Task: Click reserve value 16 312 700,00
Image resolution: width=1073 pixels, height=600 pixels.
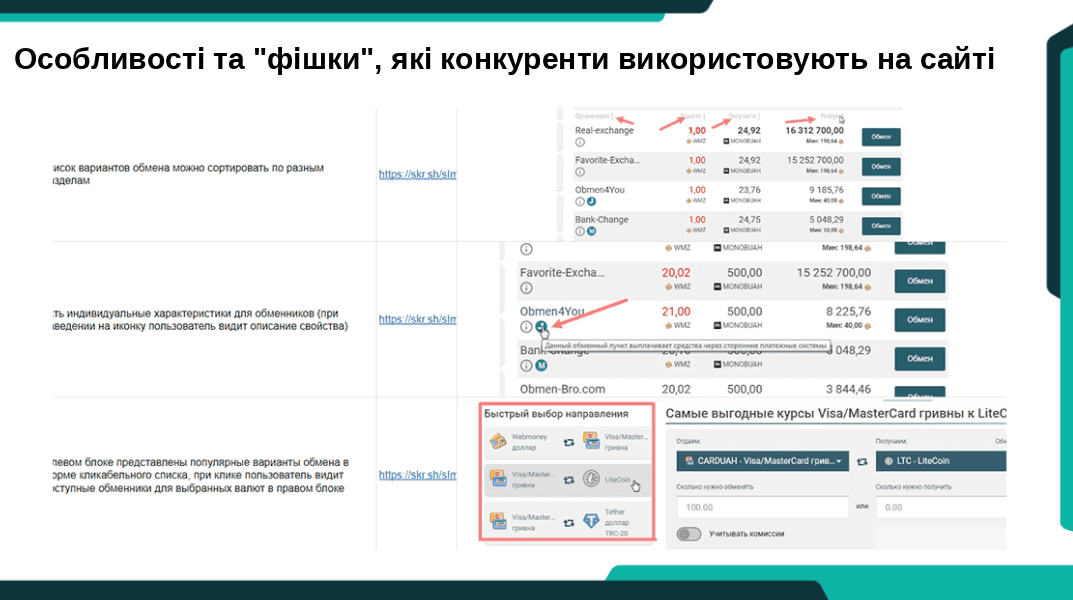Action: (x=814, y=131)
